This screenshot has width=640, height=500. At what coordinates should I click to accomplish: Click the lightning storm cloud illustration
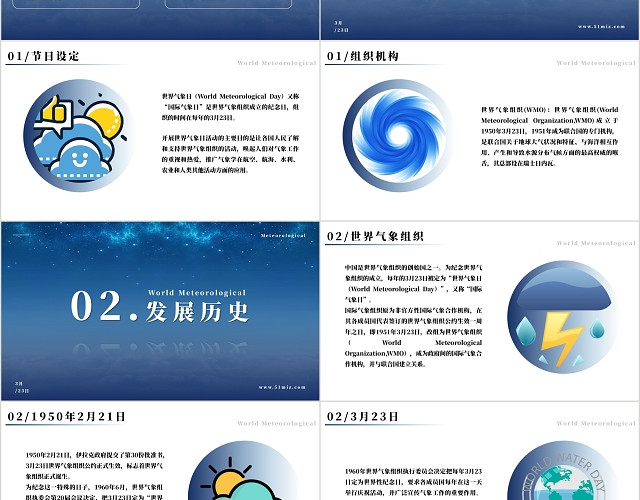pyautogui.click(x=563, y=317)
